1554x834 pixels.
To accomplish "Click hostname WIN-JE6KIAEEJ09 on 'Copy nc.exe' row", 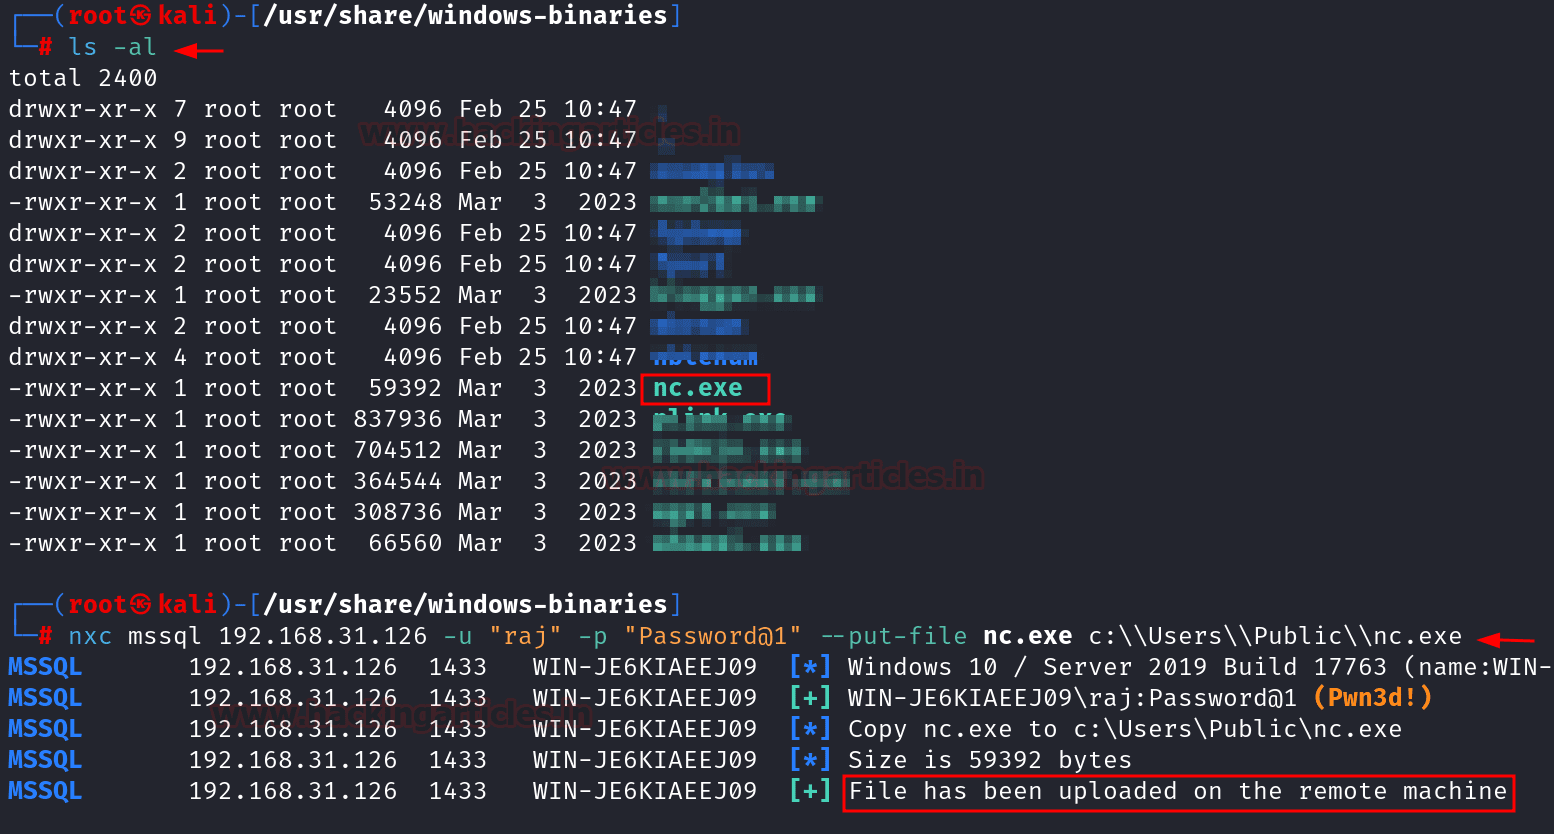I will [645, 729].
